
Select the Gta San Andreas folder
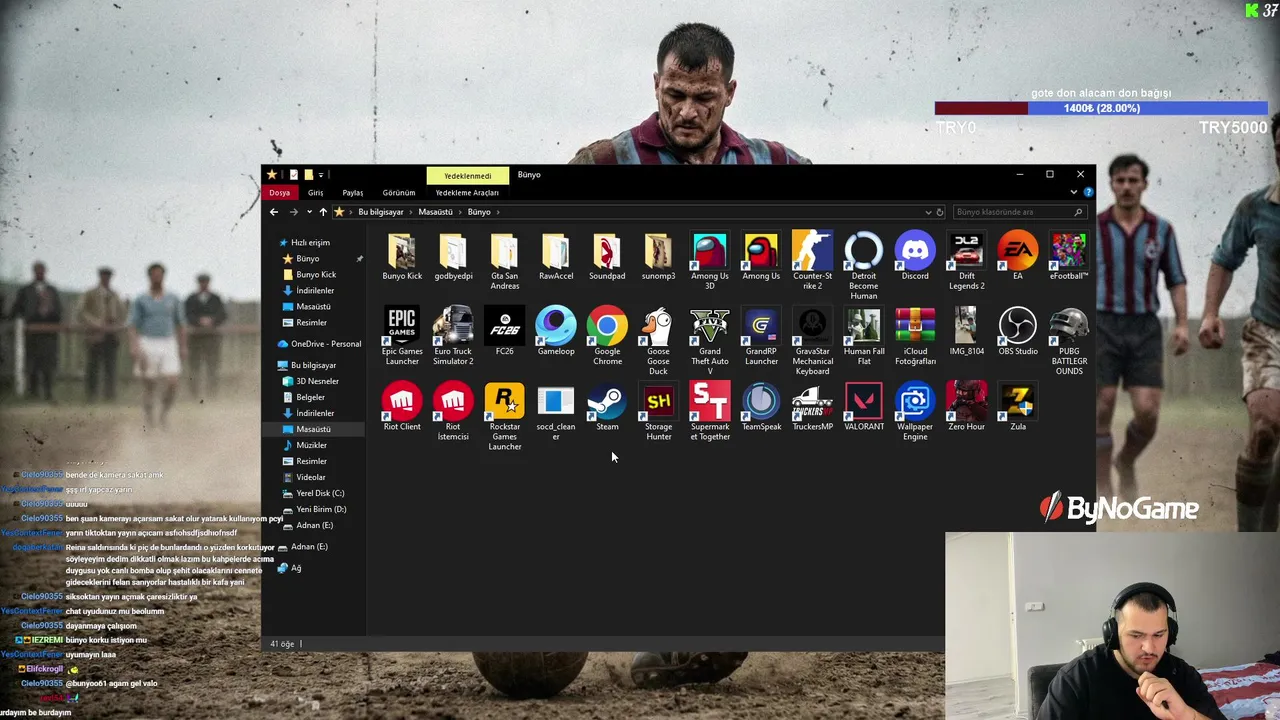(504, 261)
